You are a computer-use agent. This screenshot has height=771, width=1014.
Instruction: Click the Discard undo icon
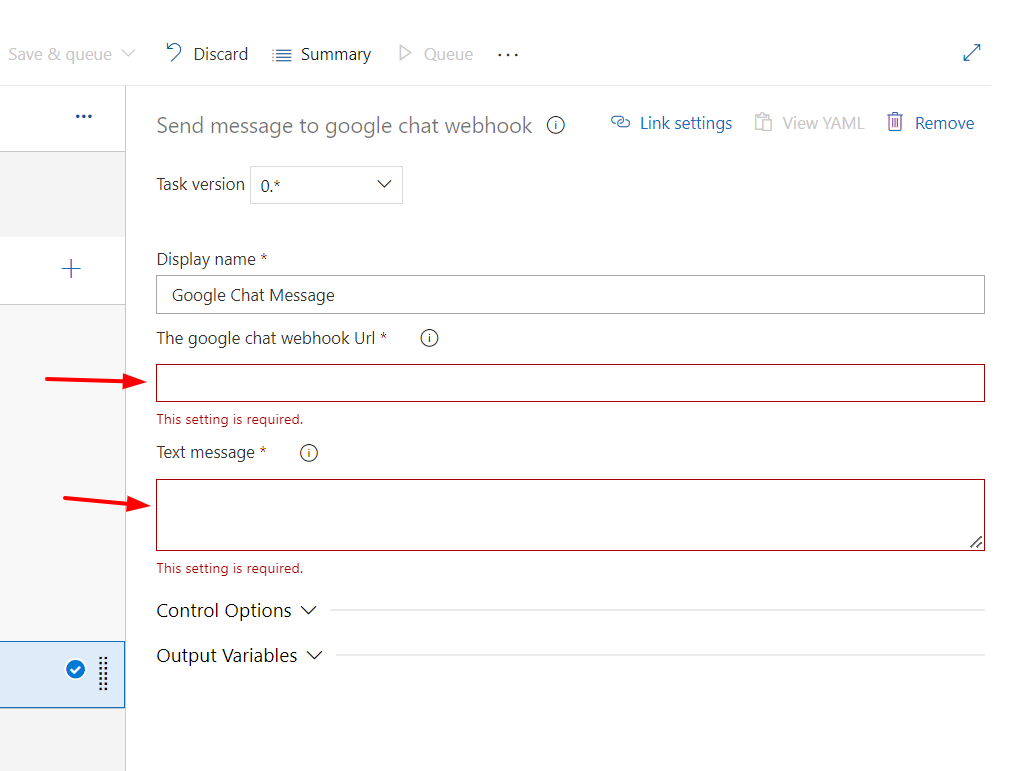(x=174, y=52)
